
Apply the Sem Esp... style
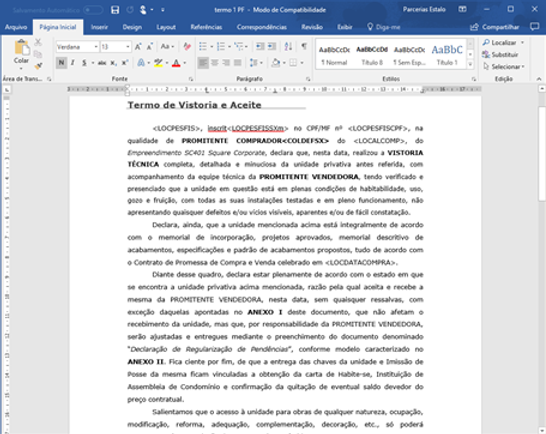click(410, 55)
